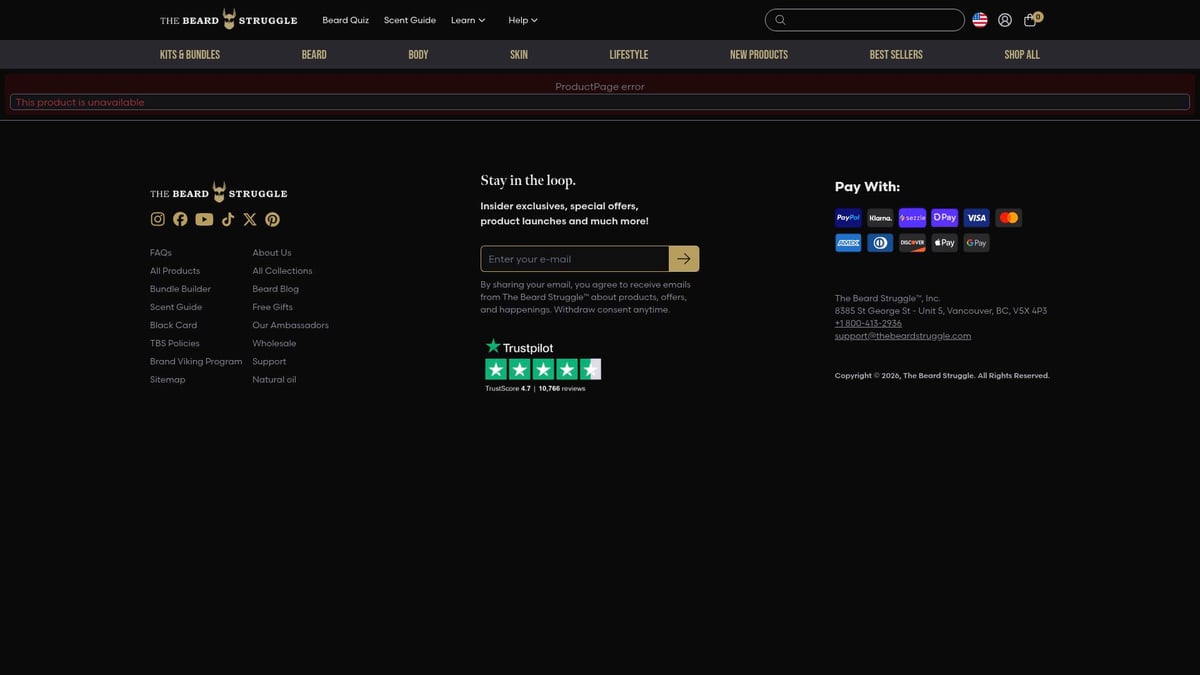Open the Beard Quiz link
The image size is (1200, 675).
345,20
